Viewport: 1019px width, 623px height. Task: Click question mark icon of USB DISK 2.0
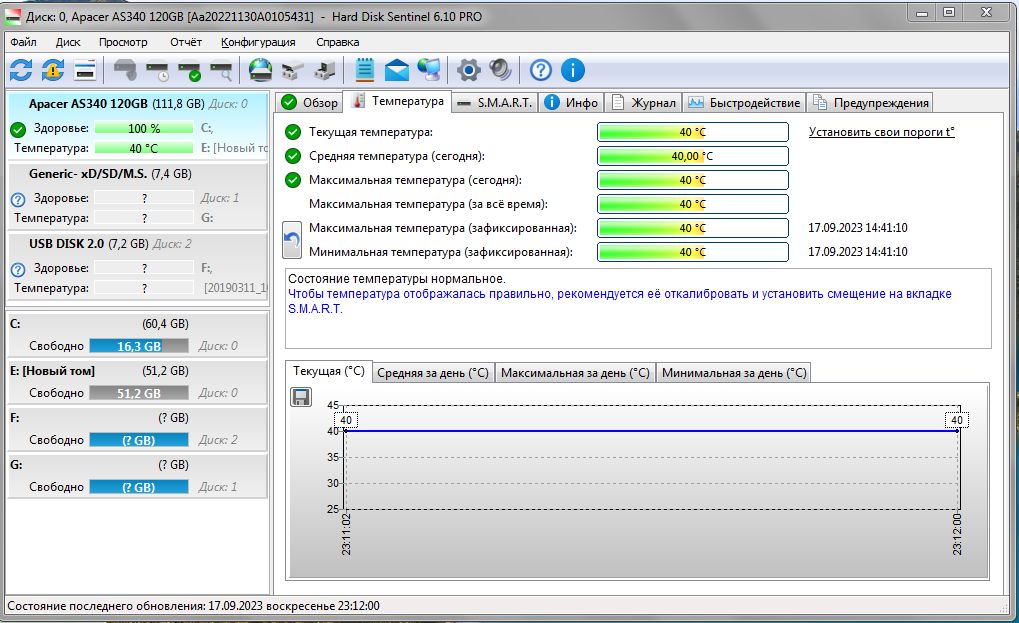tap(18, 269)
